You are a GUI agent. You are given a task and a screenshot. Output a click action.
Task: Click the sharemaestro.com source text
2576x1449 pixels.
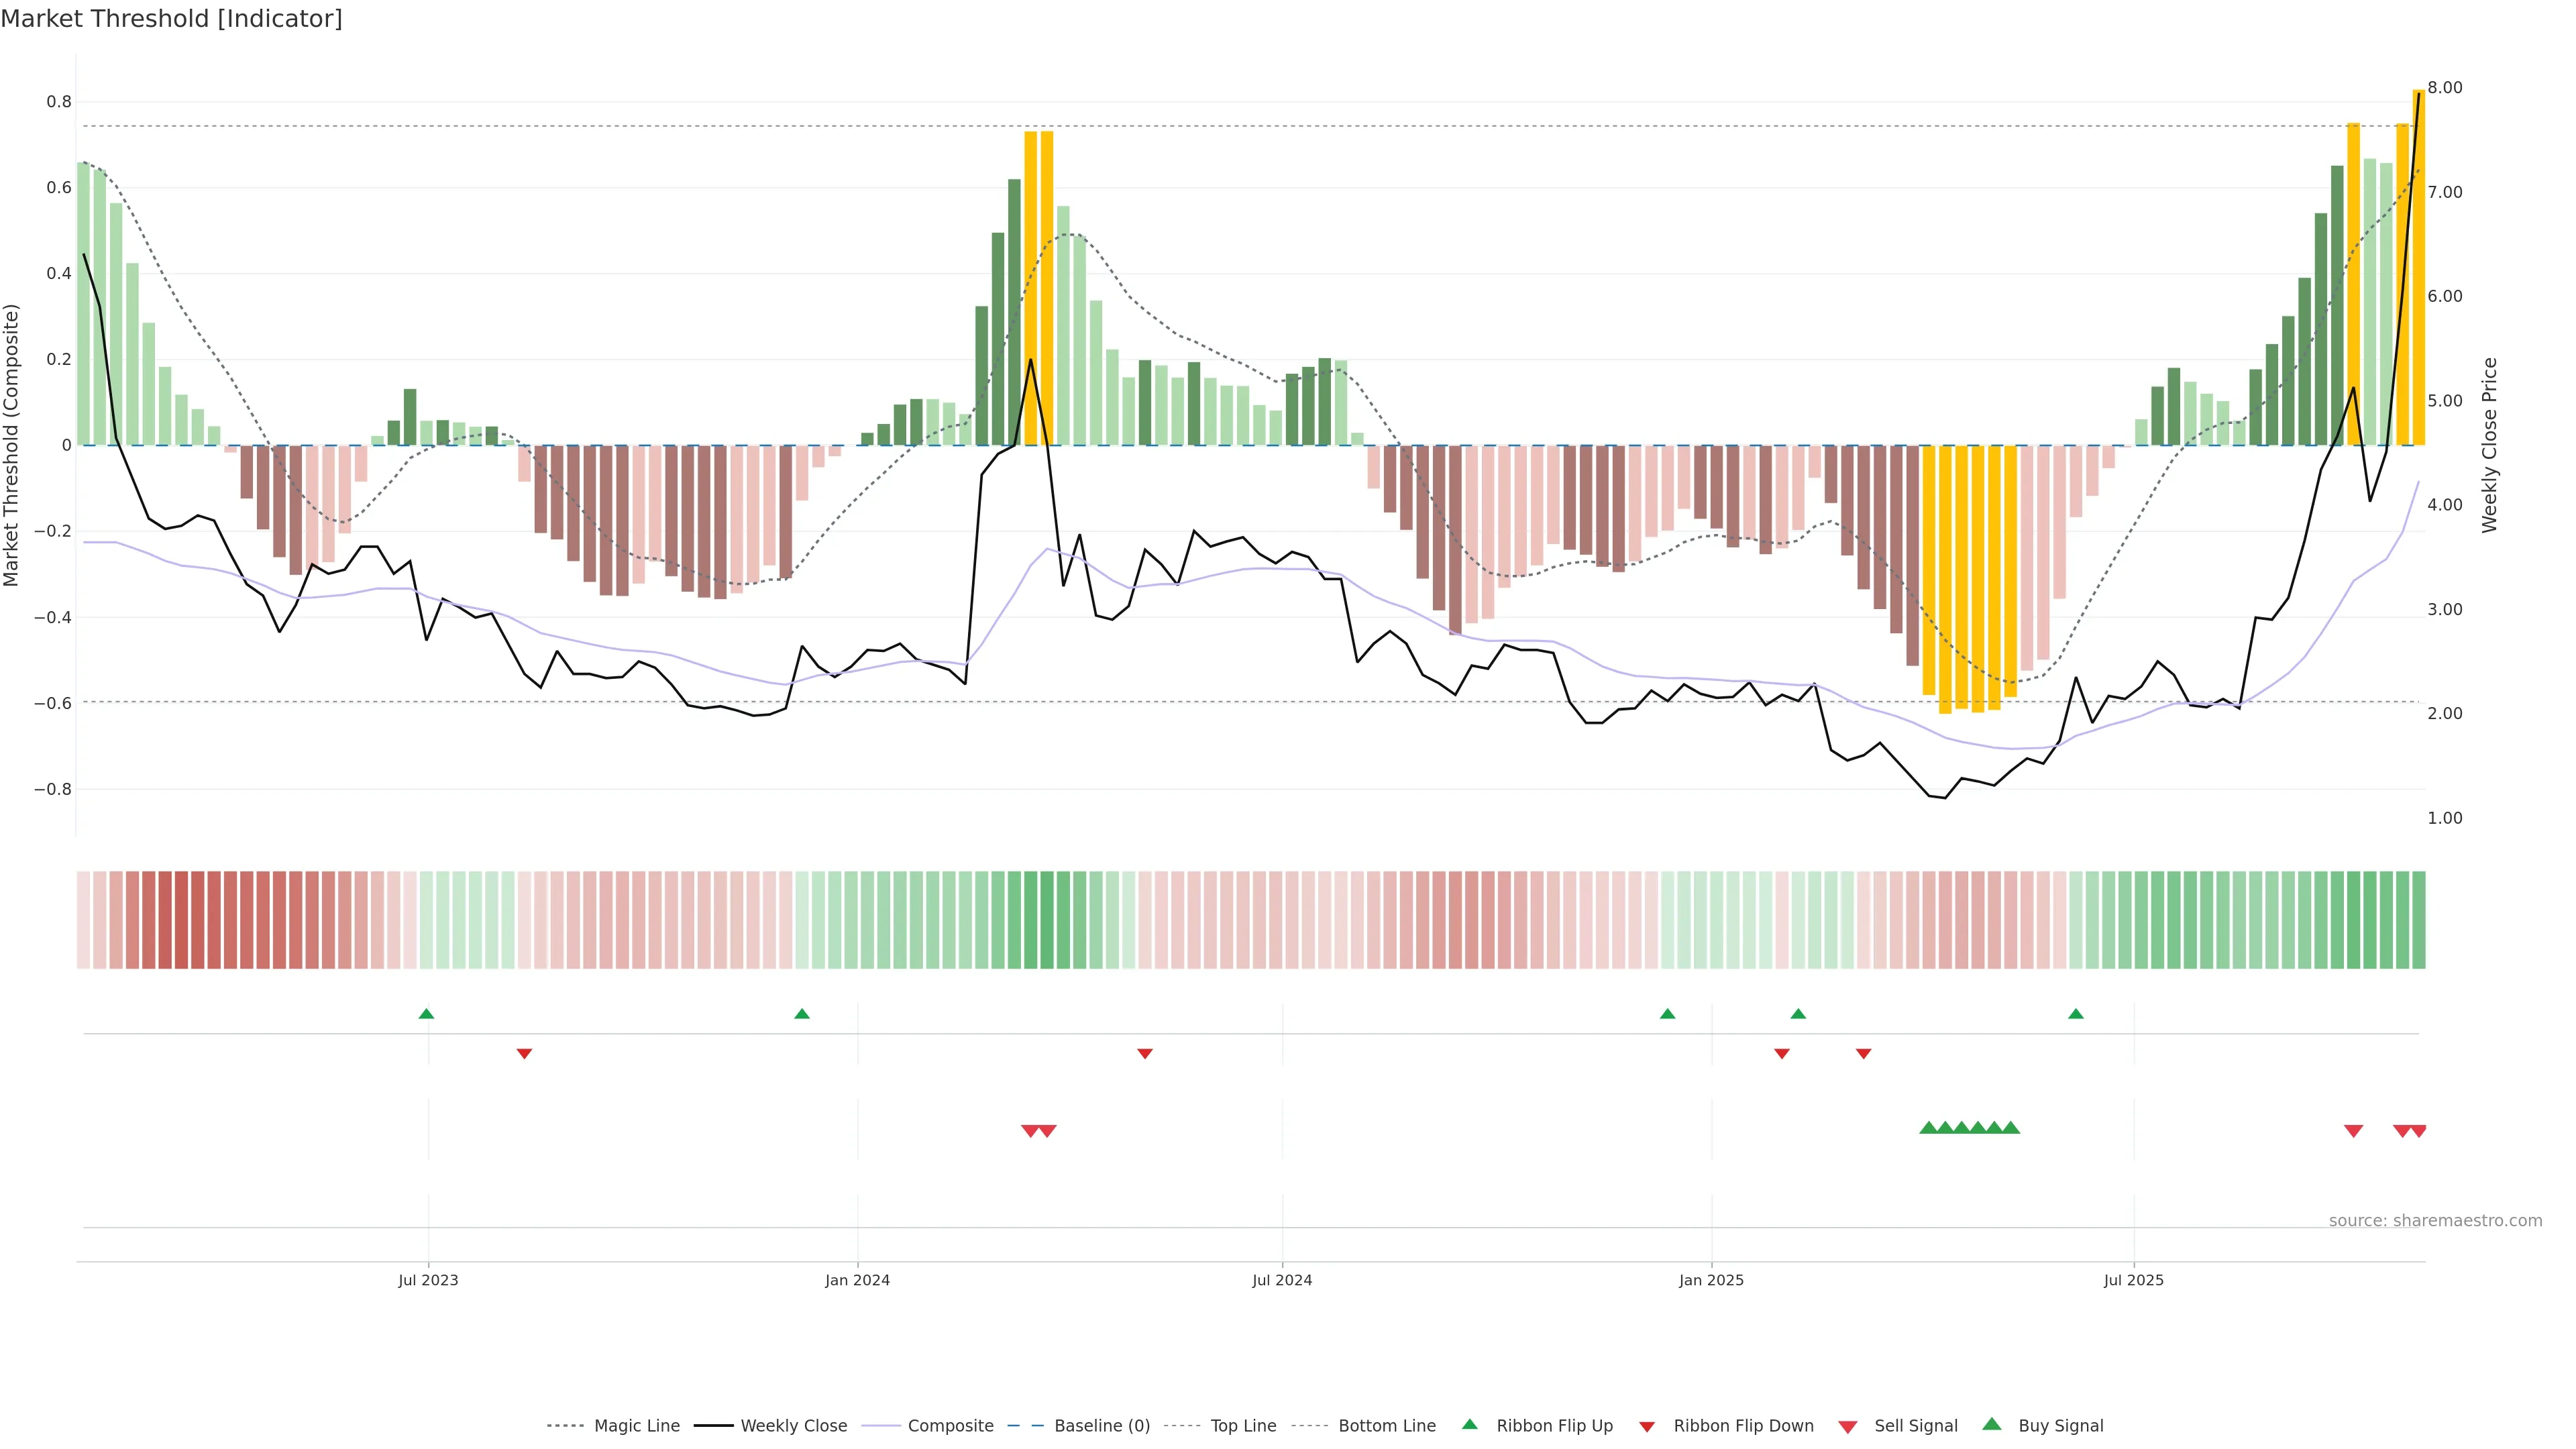[x=2435, y=1220]
